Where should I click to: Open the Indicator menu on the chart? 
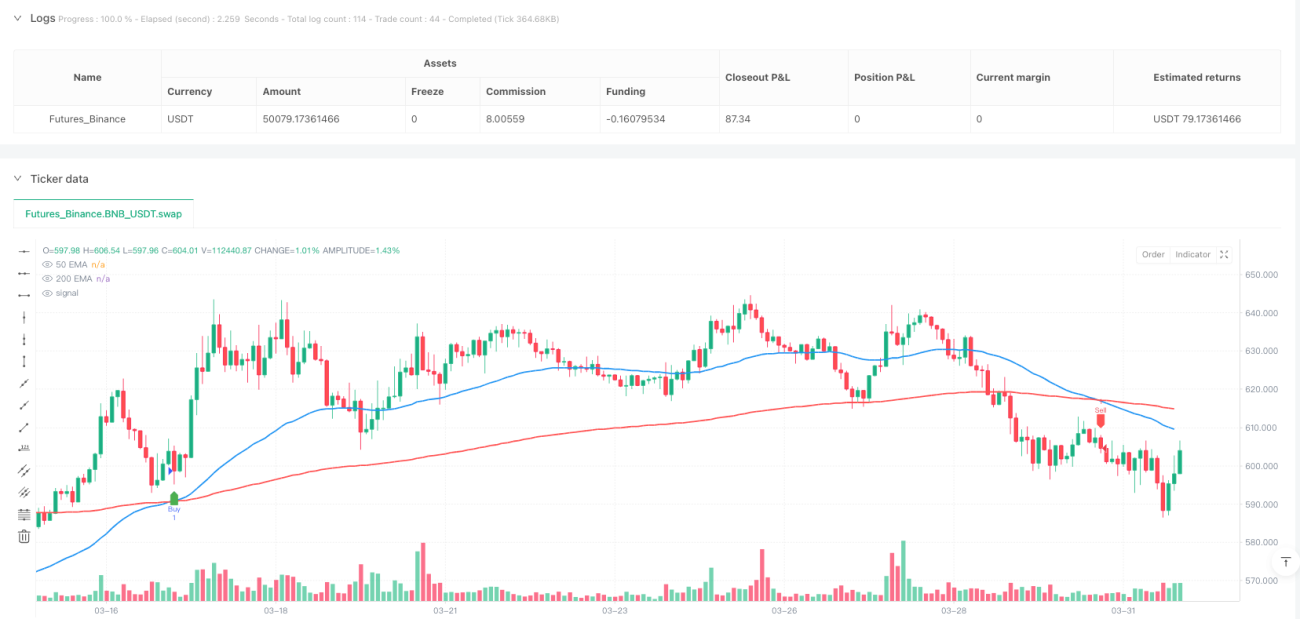pos(1193,255)
